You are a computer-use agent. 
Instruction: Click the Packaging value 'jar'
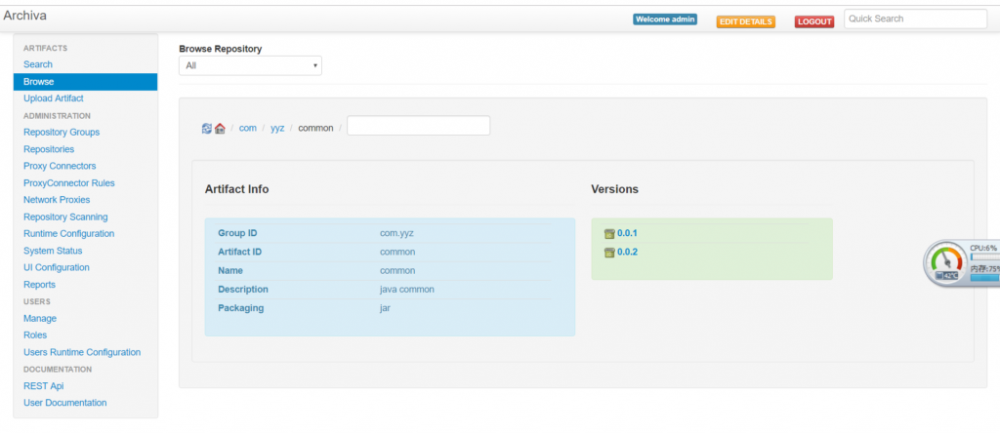click(385, 308)
